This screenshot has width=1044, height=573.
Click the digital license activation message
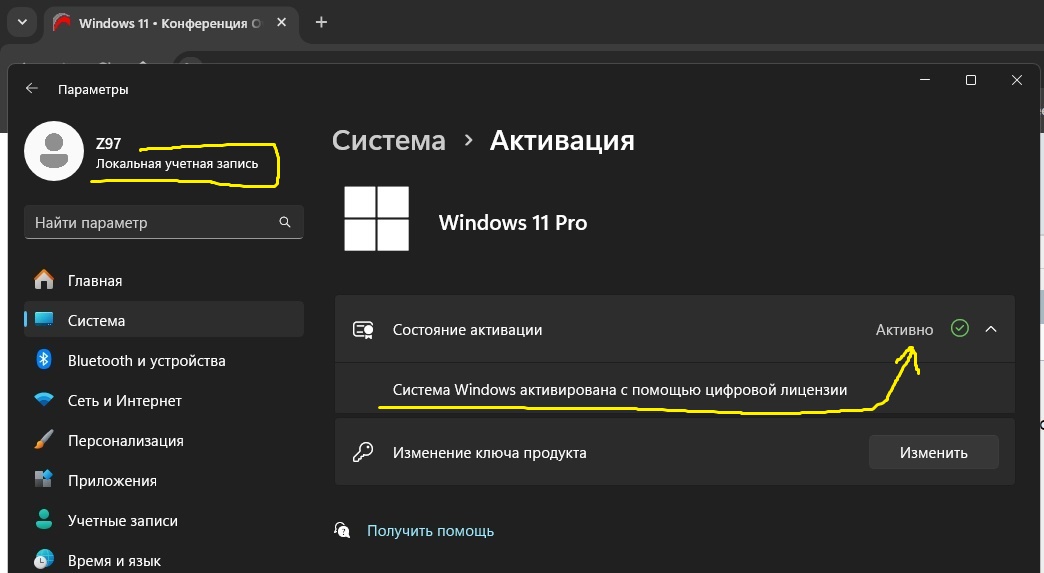(x=620, y=389)
